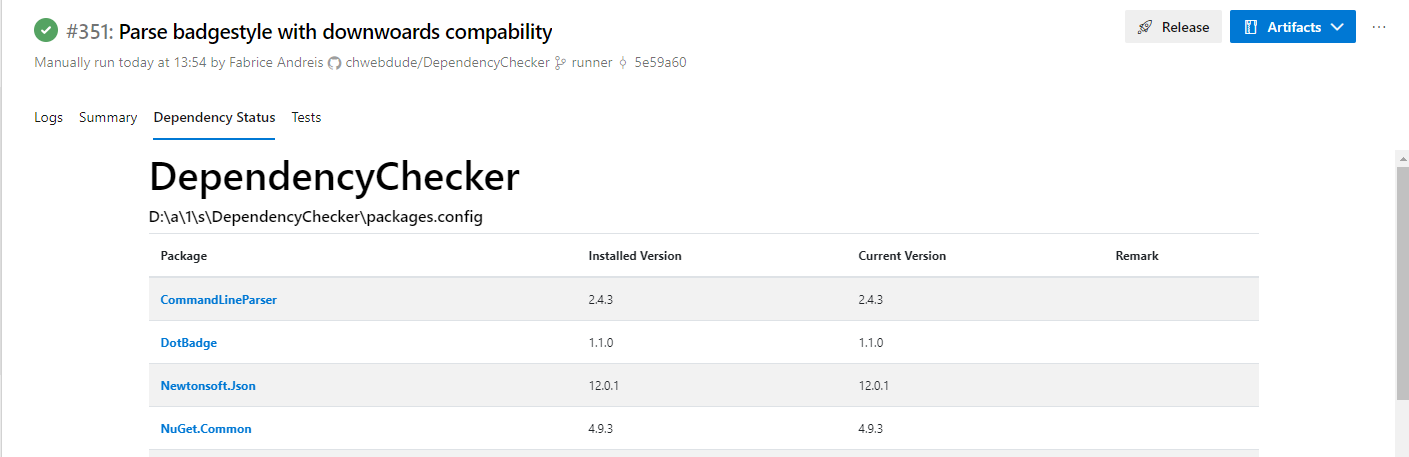Open commit 5e59a60 link

[x=660, y=63]
